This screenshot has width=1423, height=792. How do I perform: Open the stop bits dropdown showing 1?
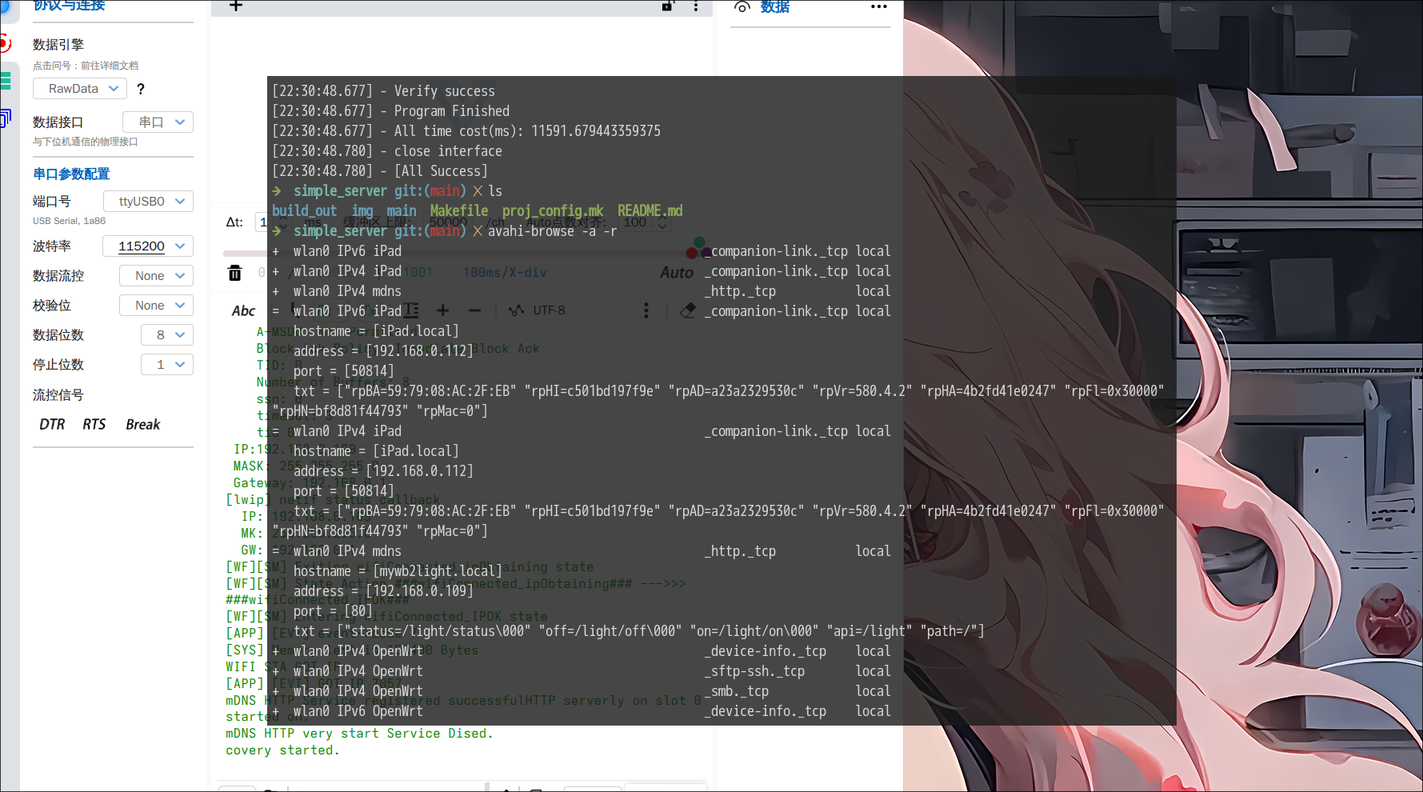tap(167, 365)
